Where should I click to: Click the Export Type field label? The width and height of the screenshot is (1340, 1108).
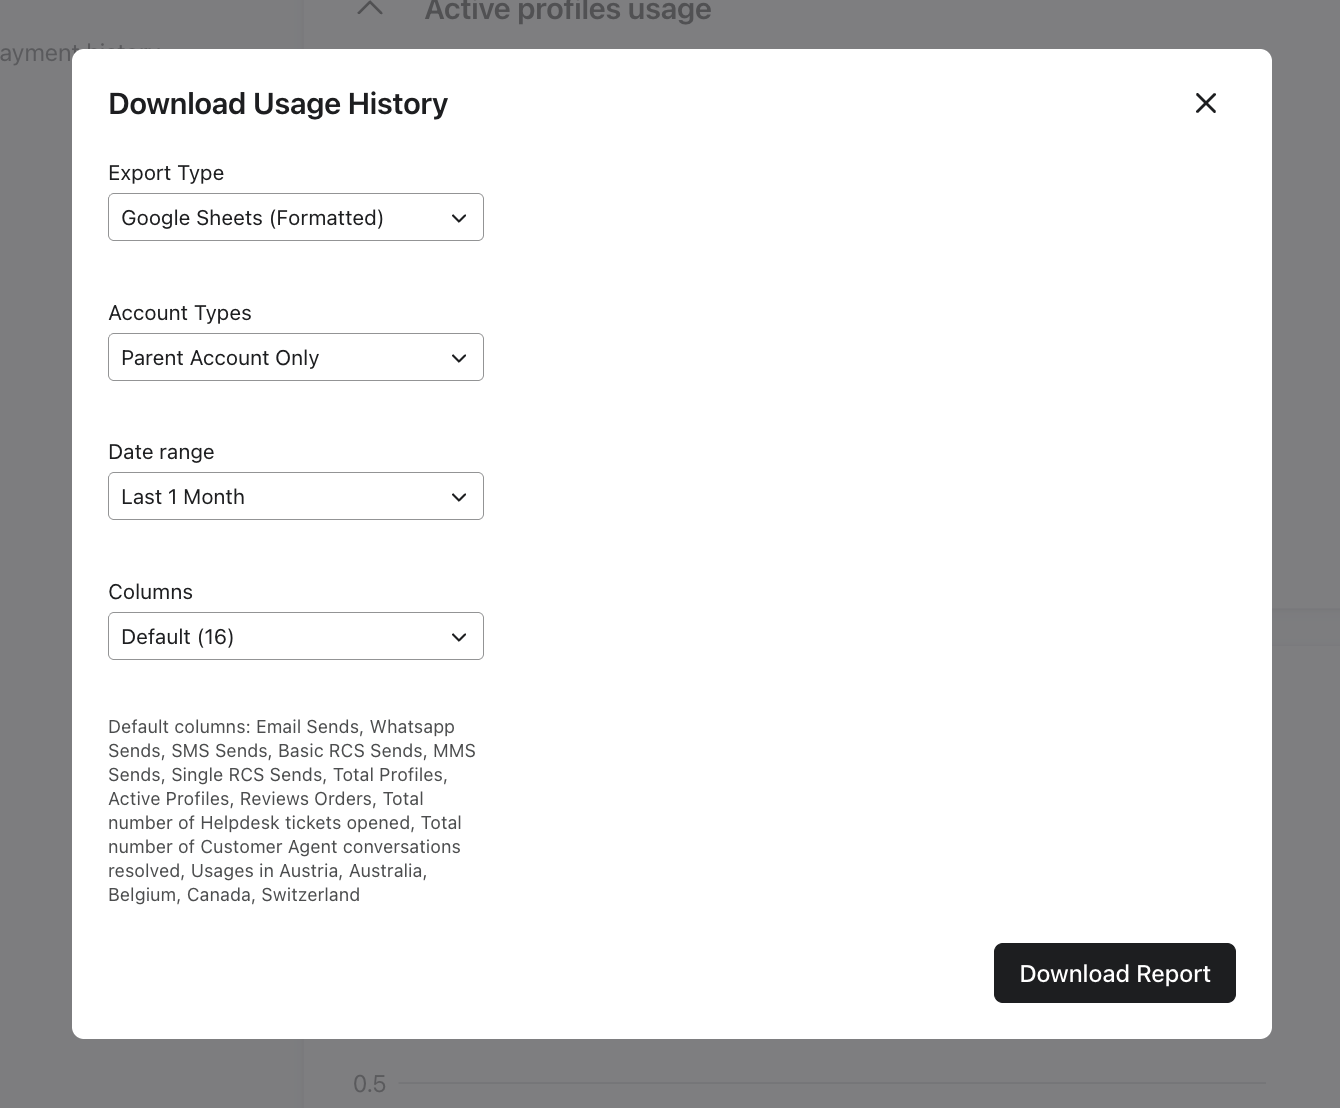click(166, 173)
